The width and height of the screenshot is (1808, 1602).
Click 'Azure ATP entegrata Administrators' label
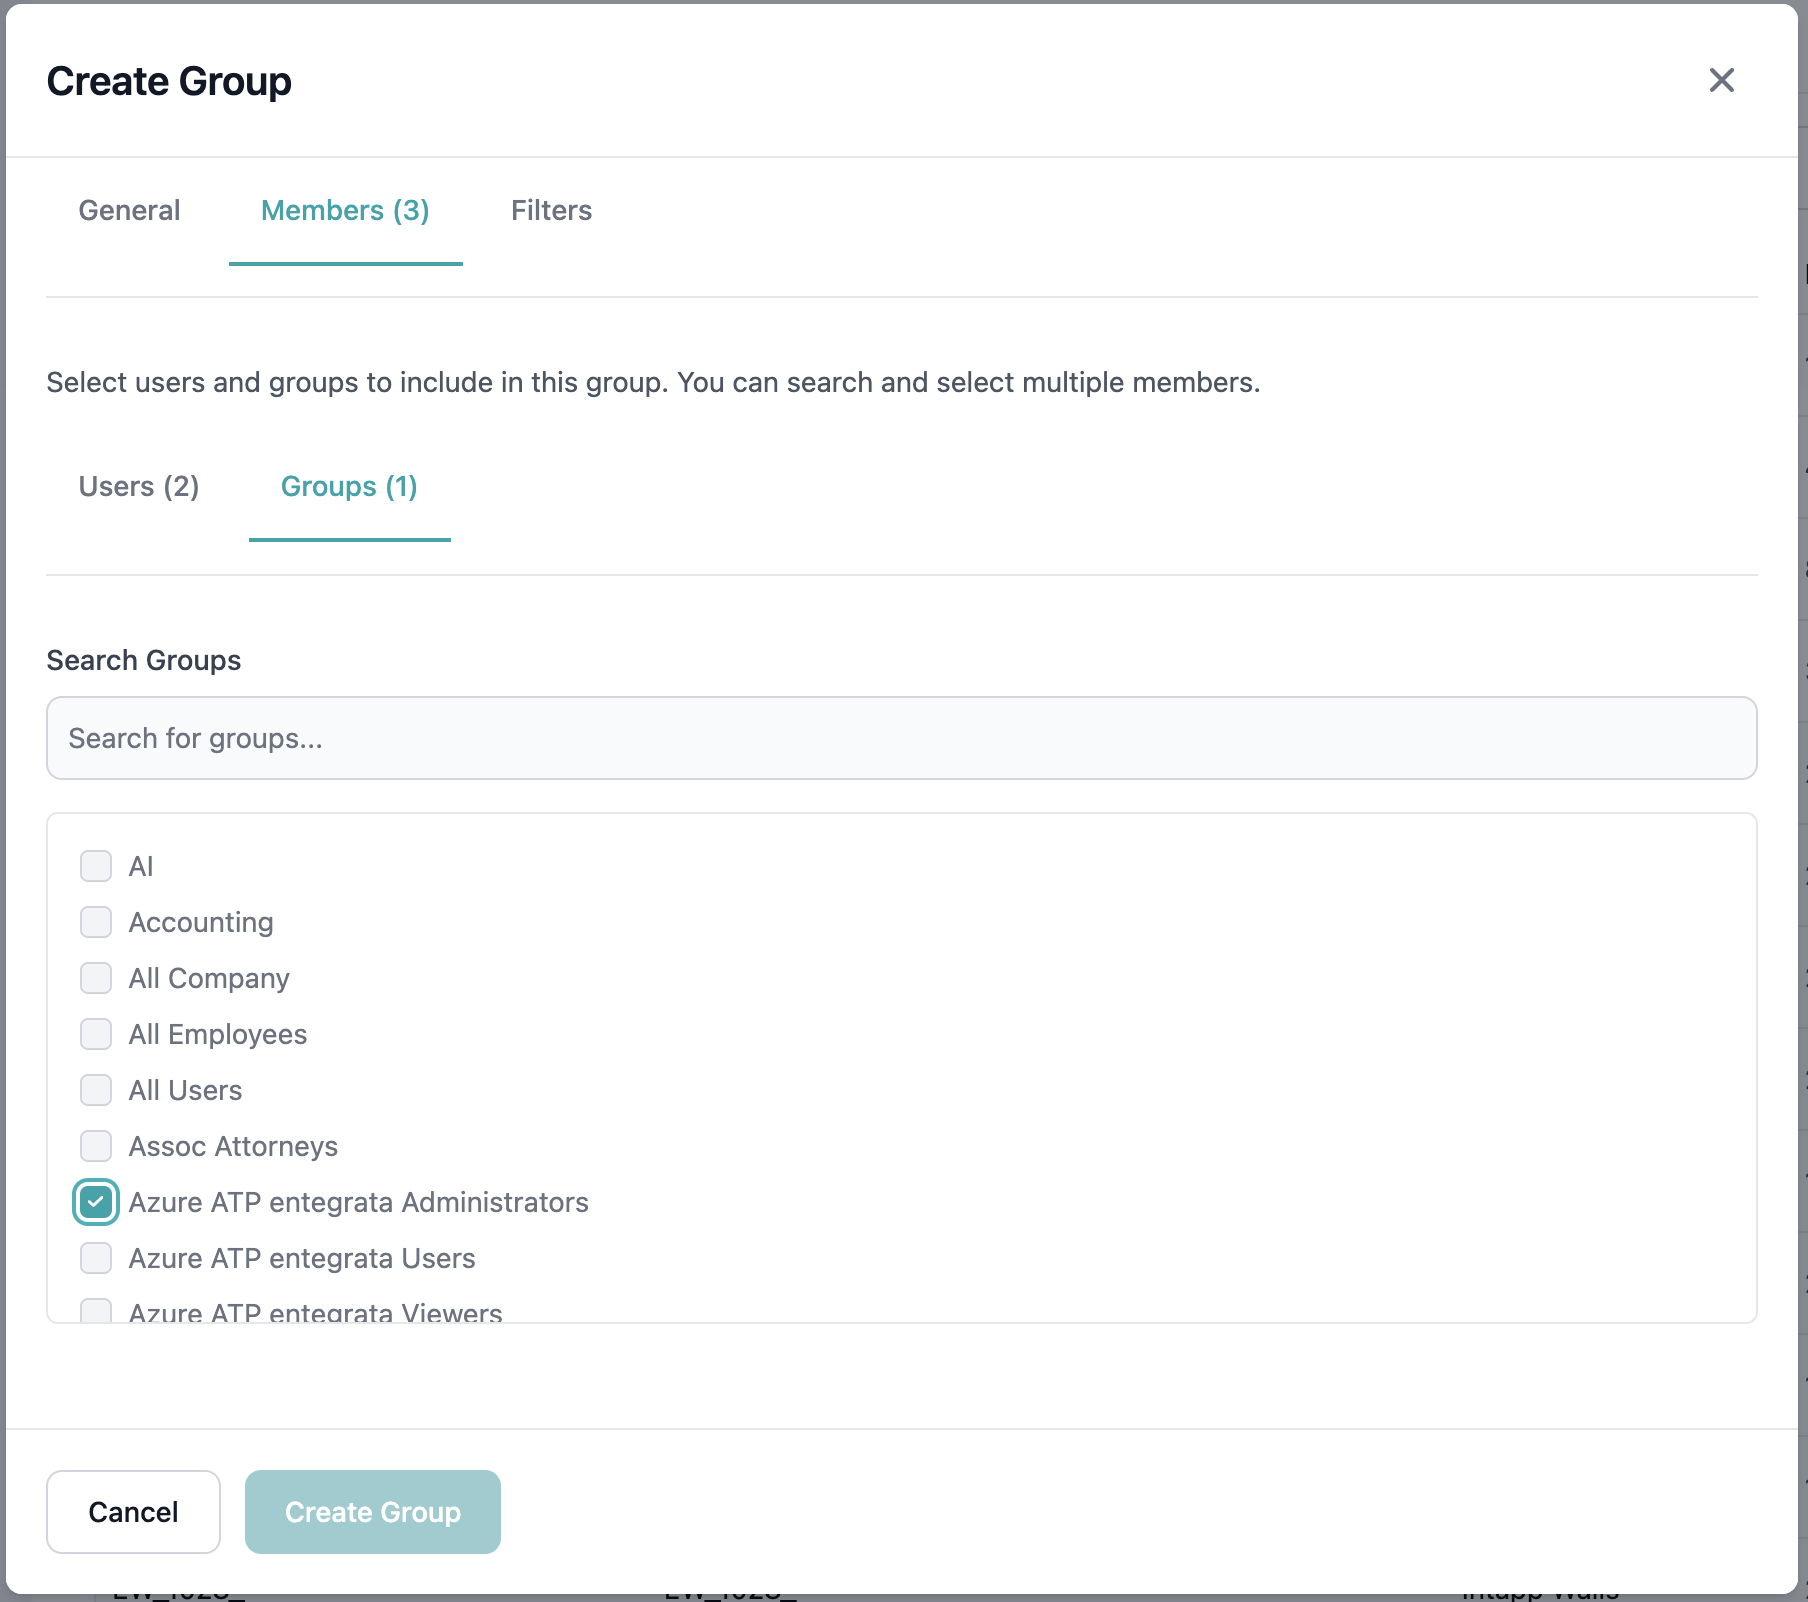click(x=359, y=1202)
